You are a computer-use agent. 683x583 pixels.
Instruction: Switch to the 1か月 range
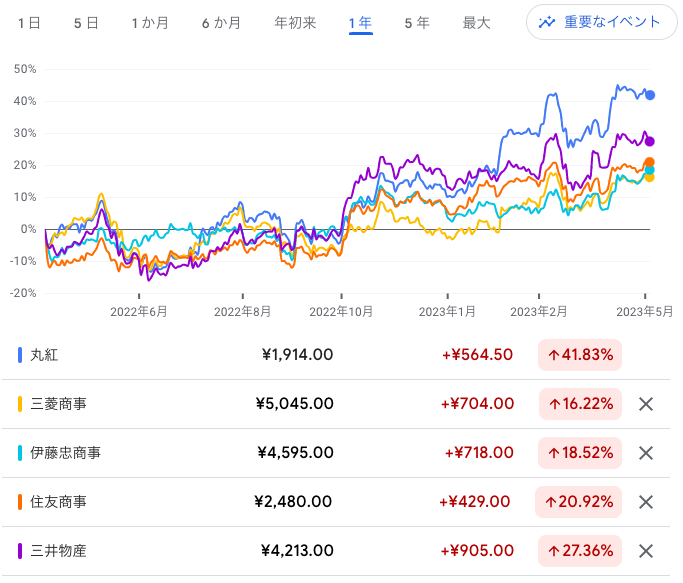[x=150, y=23]
